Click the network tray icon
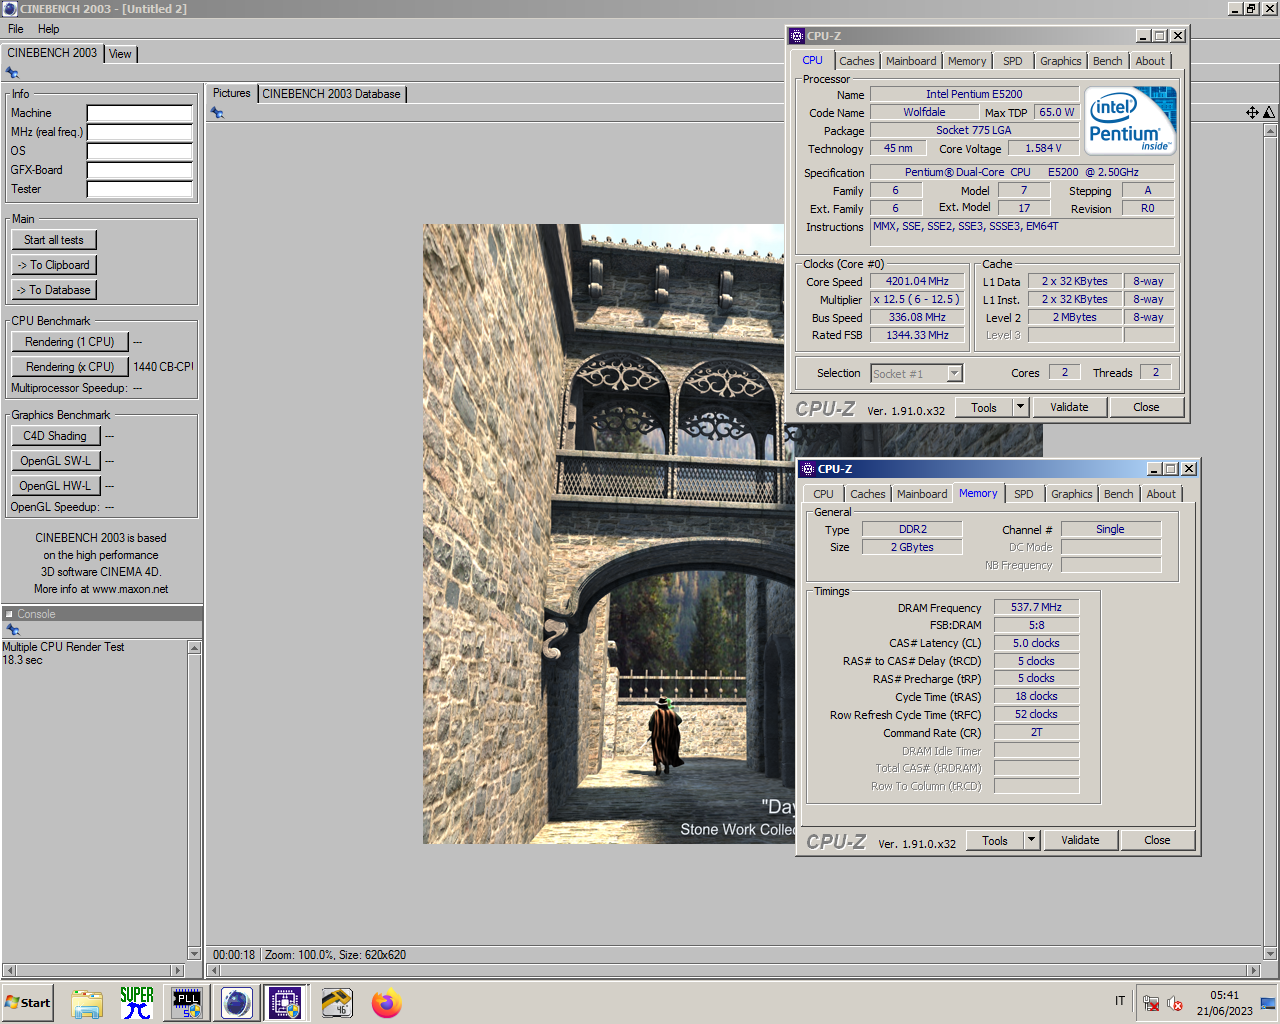The width and height of the screenshot is (1280, 1024). point(1151,1003)
